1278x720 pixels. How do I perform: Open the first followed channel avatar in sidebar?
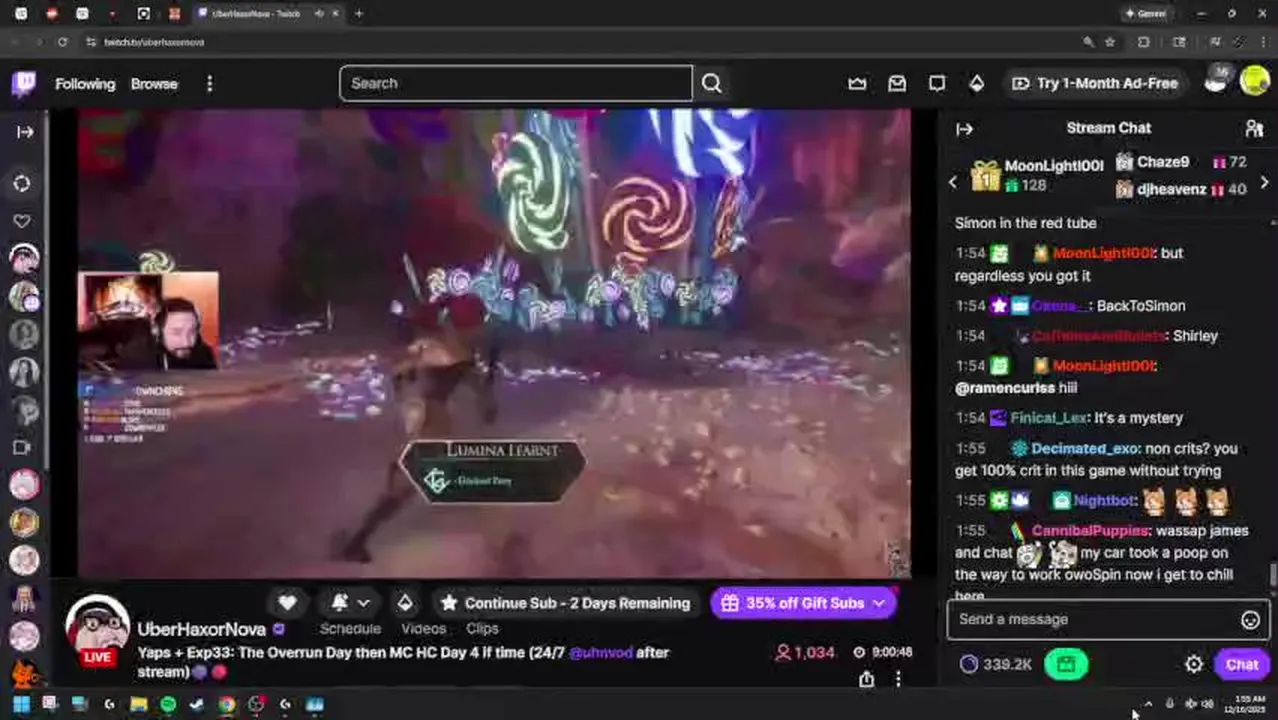pyautogui.click(x=24, y=259)
